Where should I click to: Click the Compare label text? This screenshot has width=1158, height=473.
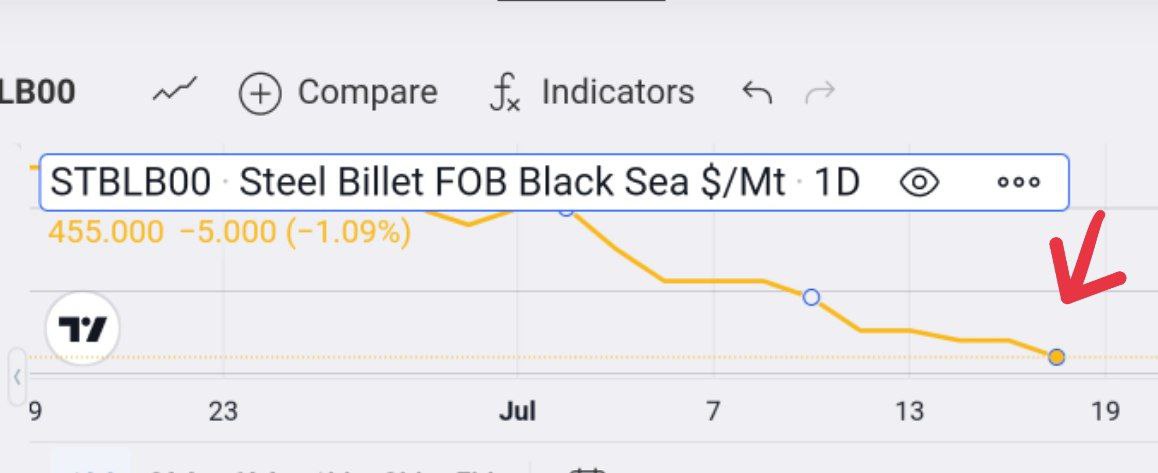pos(367,92)
